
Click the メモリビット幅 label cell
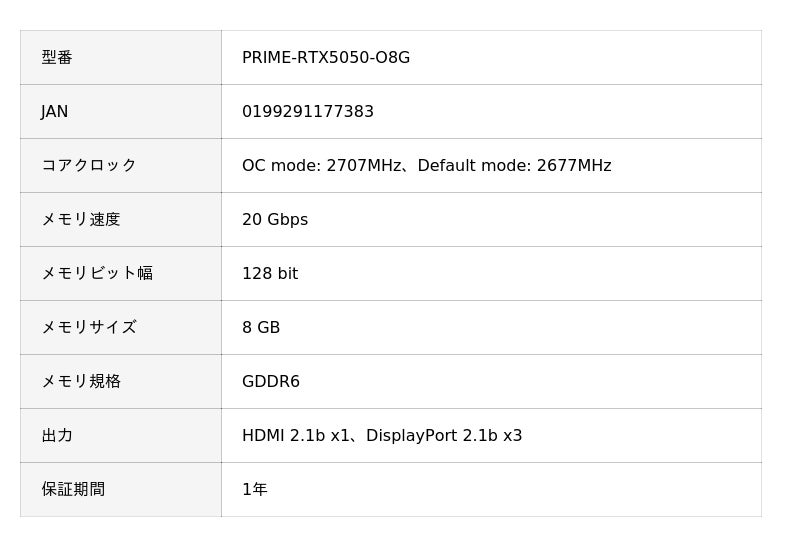tap(96, 274)
